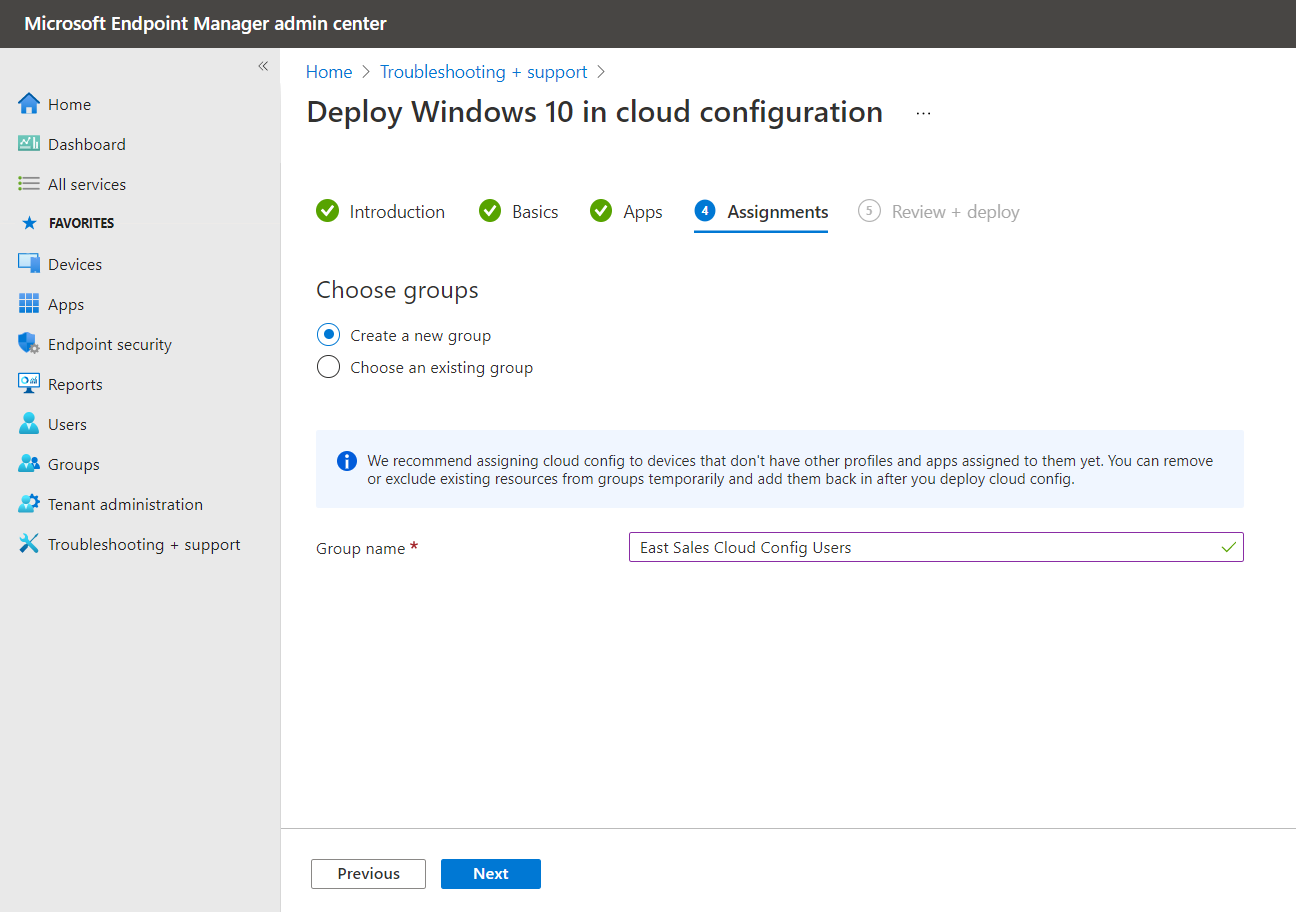
Task: Select Choose an existing group option
Action: pos(328,367)
